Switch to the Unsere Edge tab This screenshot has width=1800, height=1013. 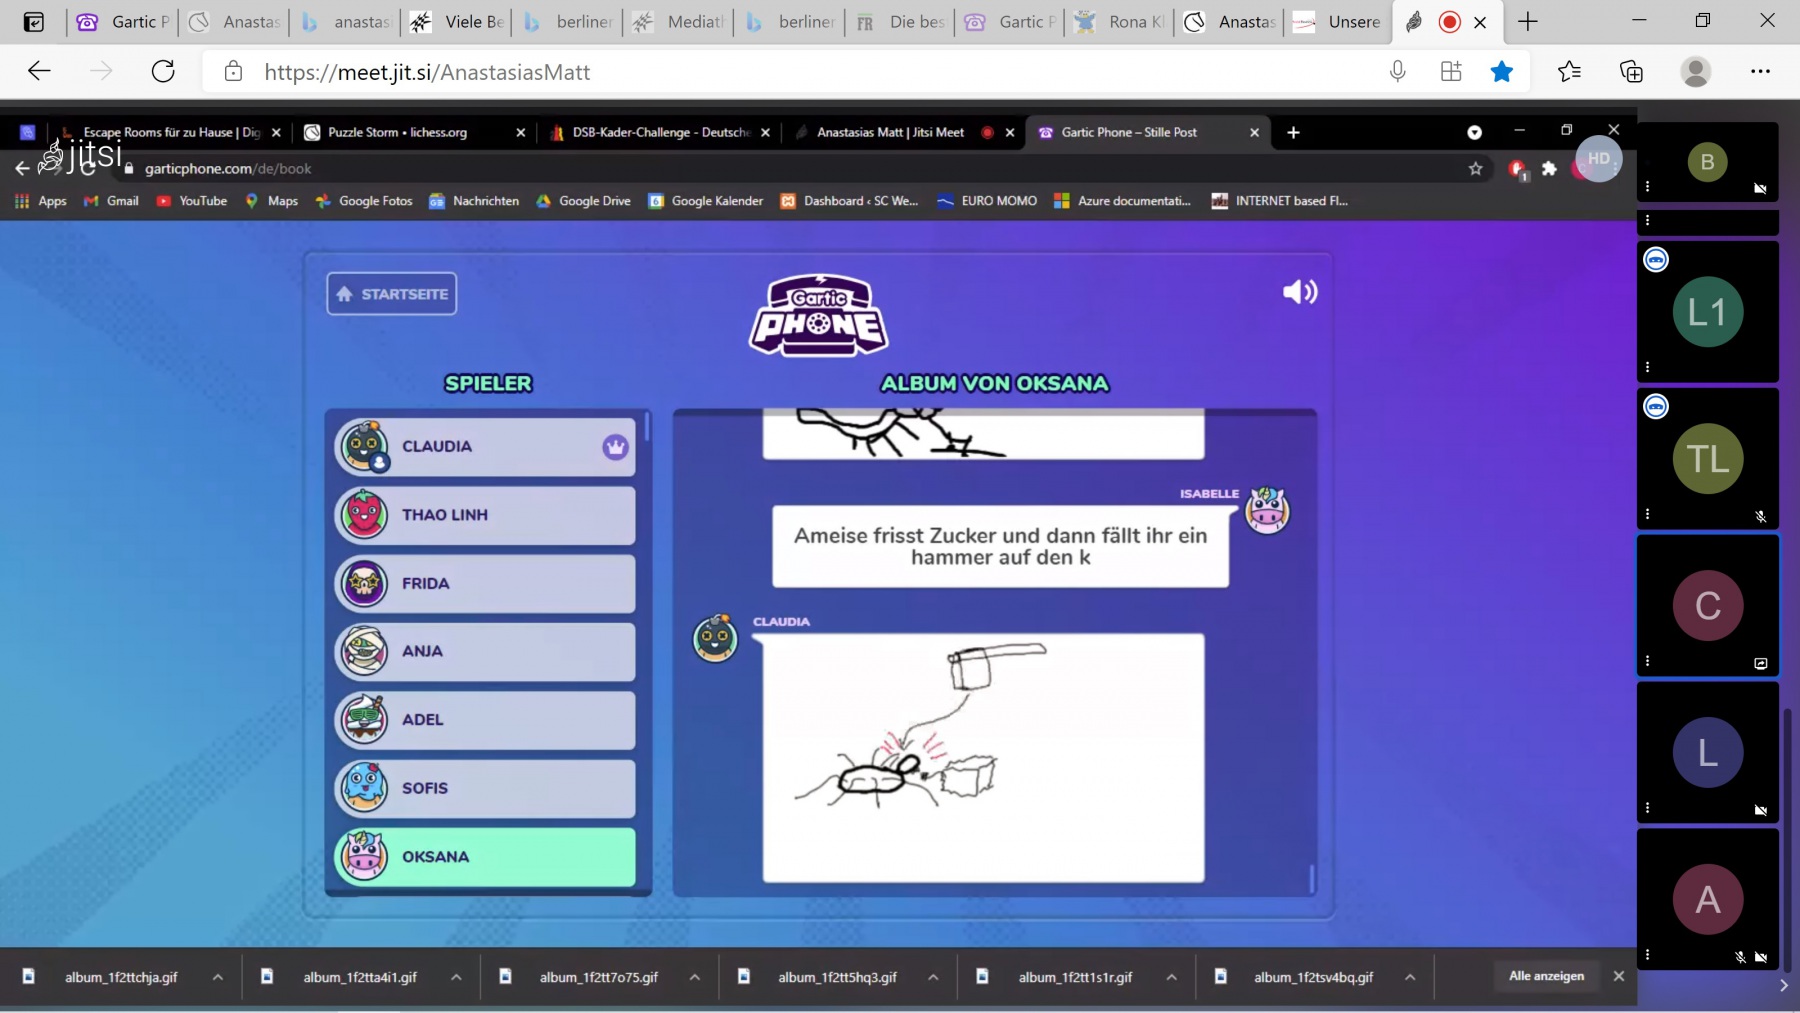click(1338, 22)
